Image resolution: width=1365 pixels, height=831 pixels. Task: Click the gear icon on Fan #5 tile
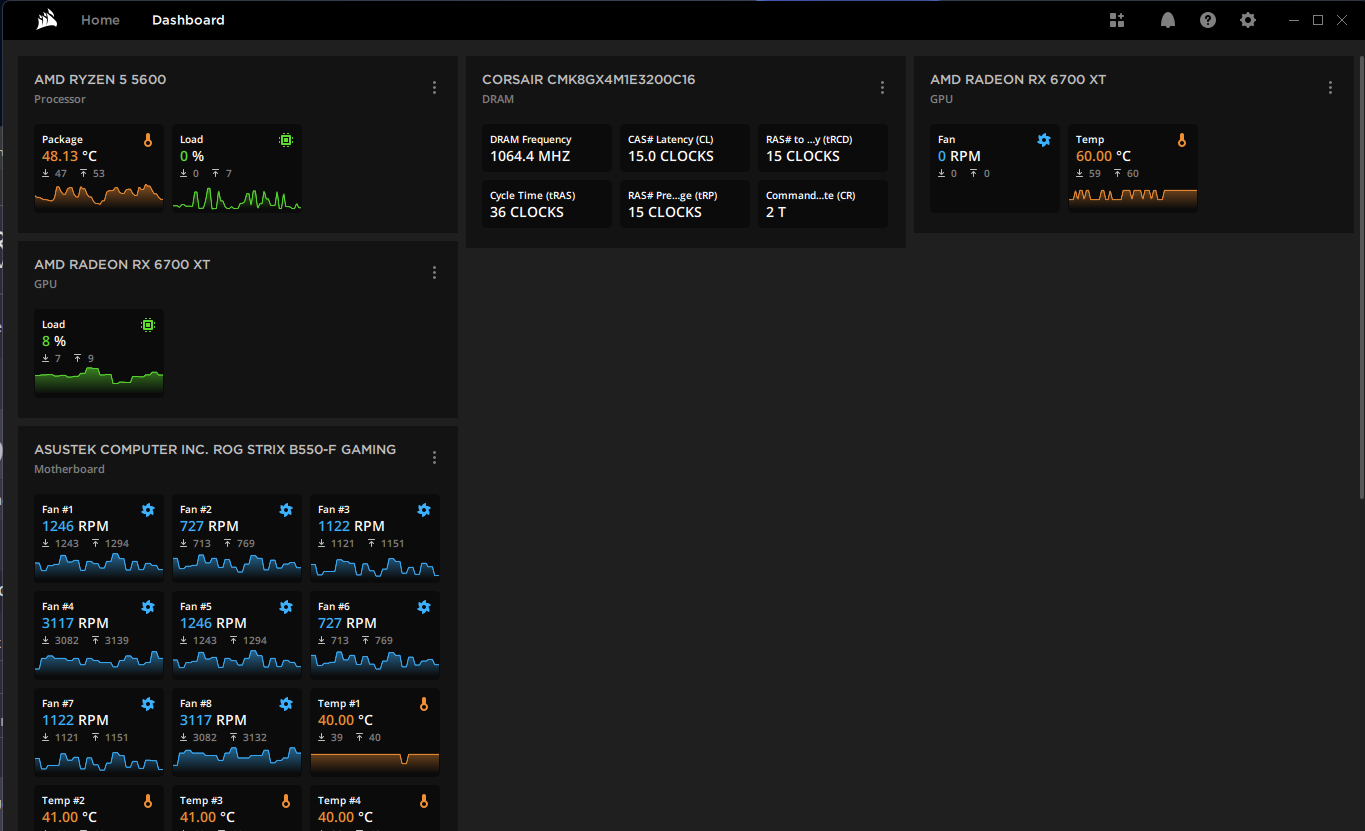pos(286,607)
